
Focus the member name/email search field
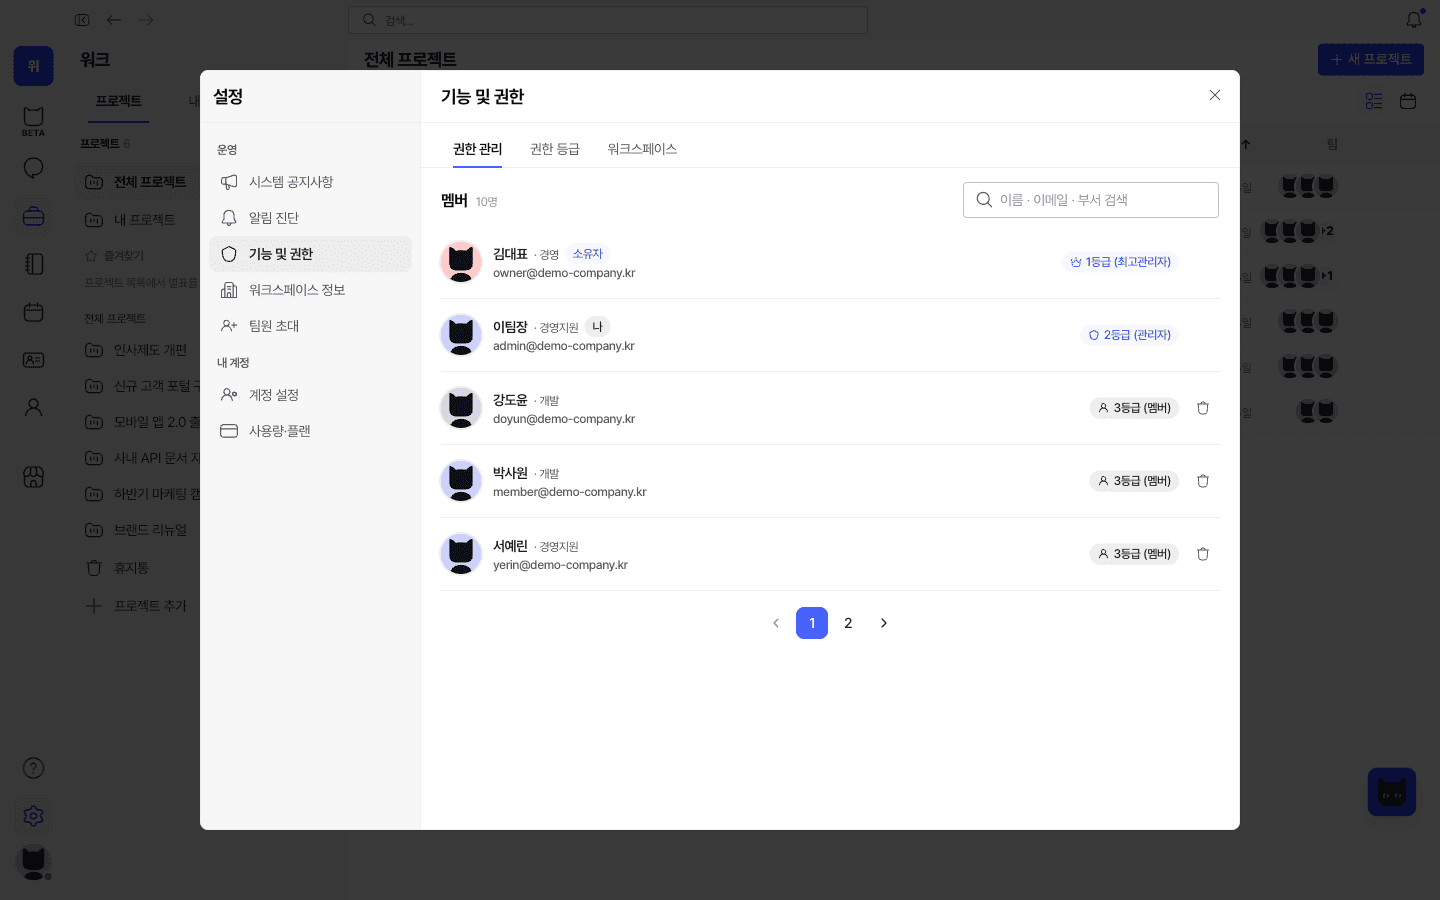coord(1091,200)
